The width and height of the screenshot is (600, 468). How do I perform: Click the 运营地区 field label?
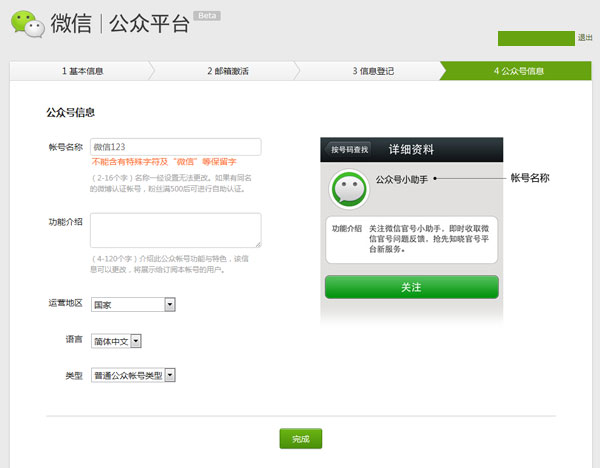[x=65, y=303]
